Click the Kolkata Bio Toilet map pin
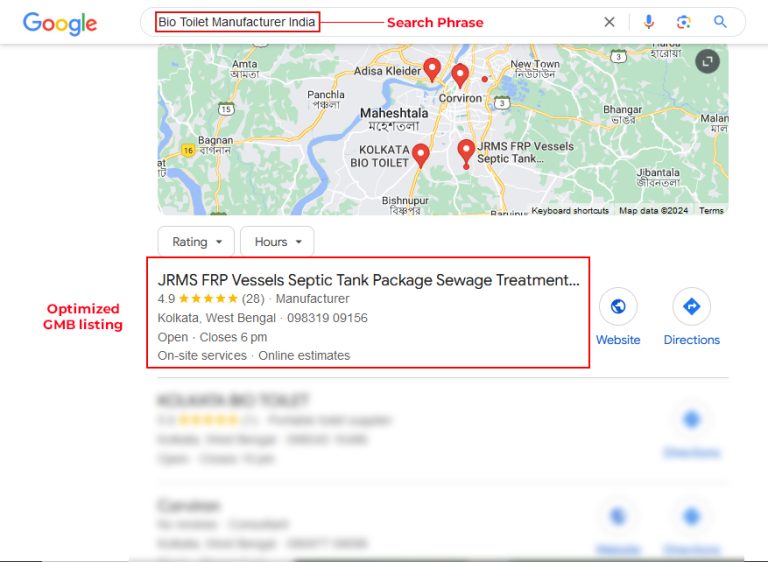 point(421,156)
